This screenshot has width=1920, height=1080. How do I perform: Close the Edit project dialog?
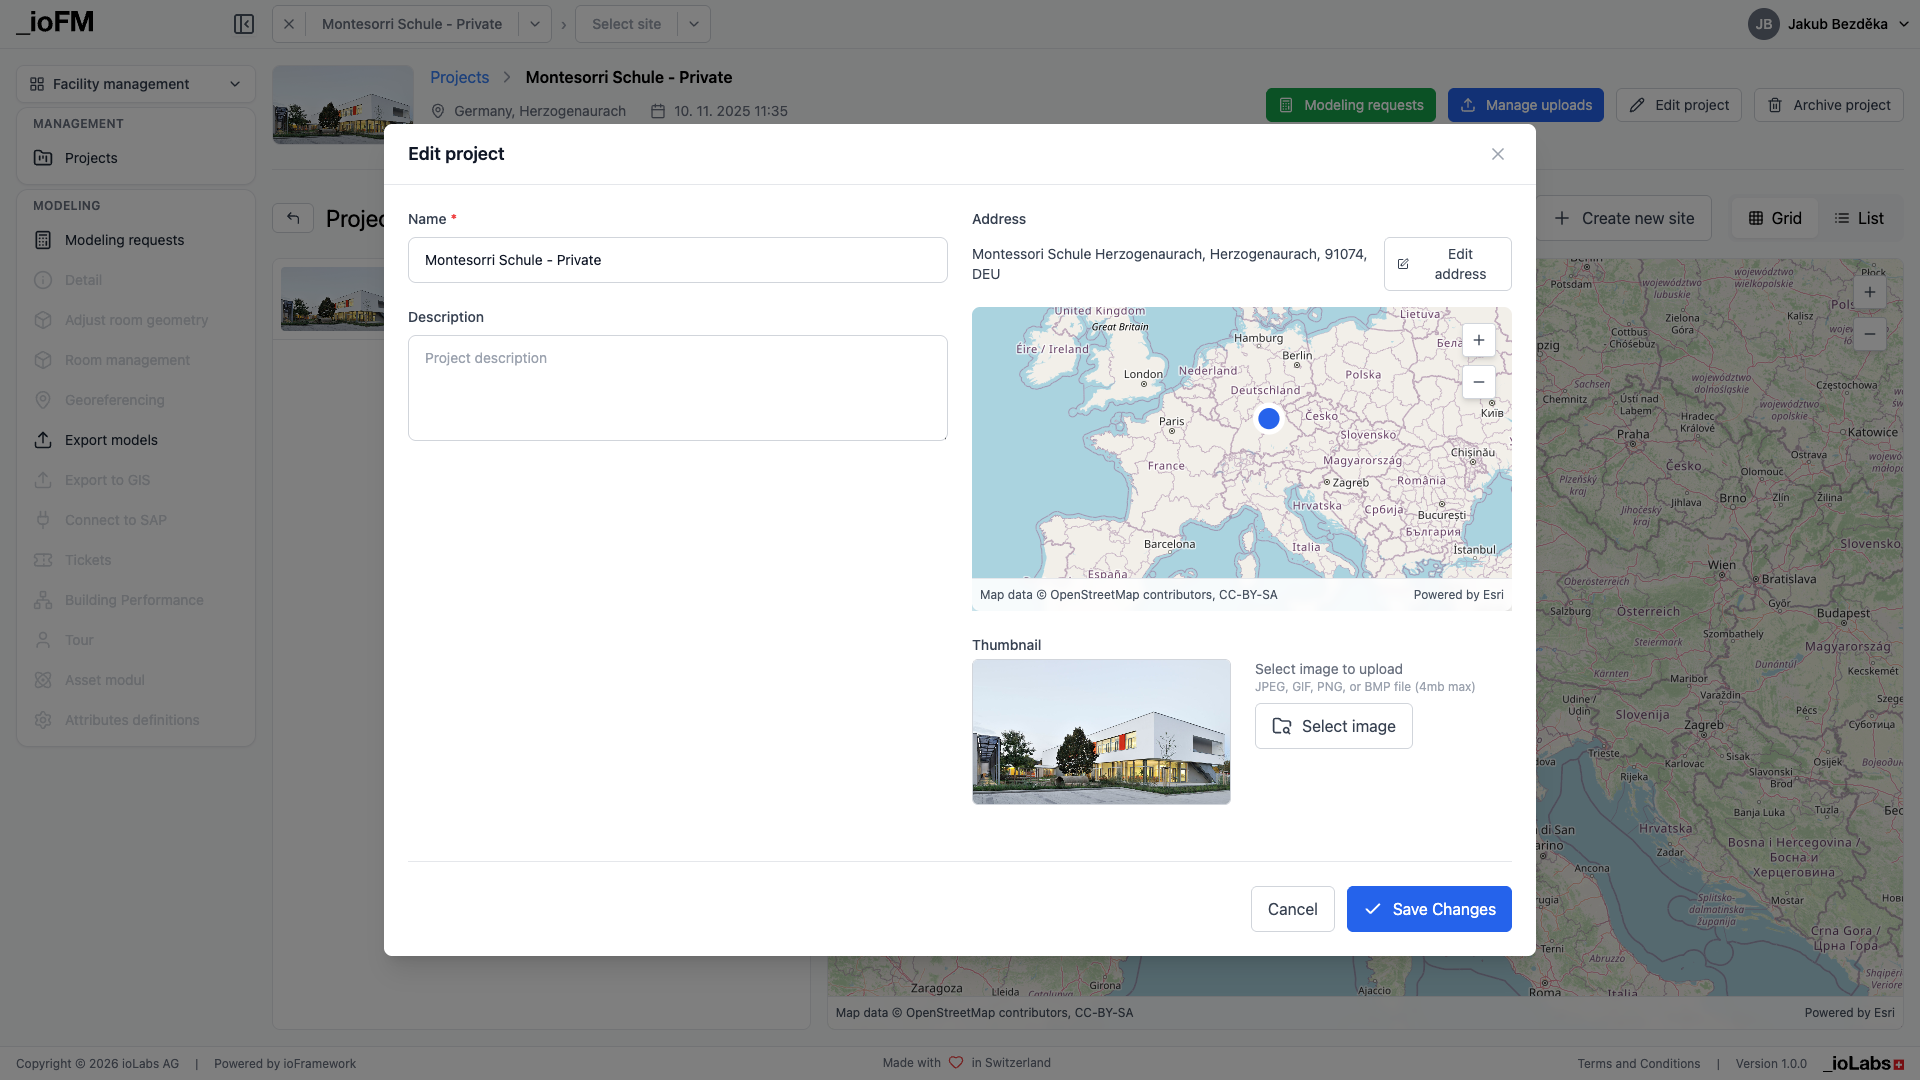click(x=1497, y=154)
